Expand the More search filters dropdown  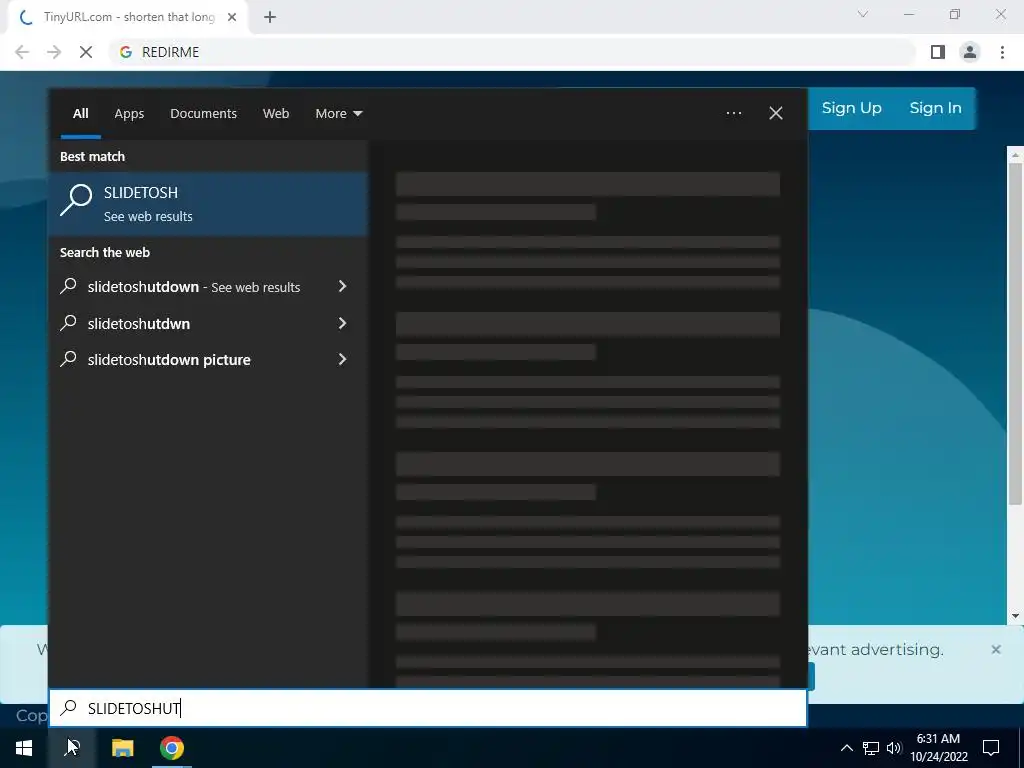[338, 114]
